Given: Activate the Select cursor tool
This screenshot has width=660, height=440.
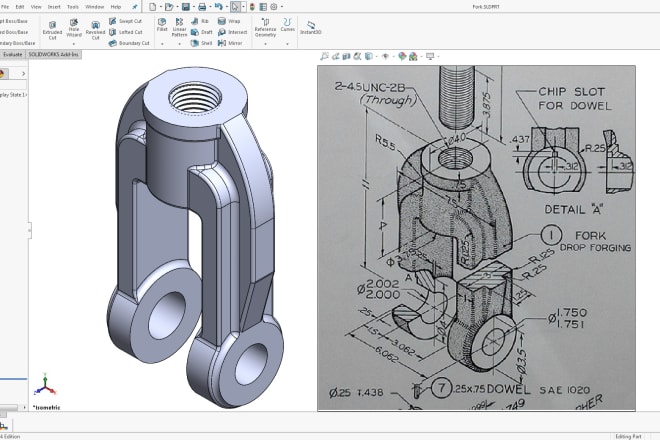Looking at the screenshot, I should (235, 7).
